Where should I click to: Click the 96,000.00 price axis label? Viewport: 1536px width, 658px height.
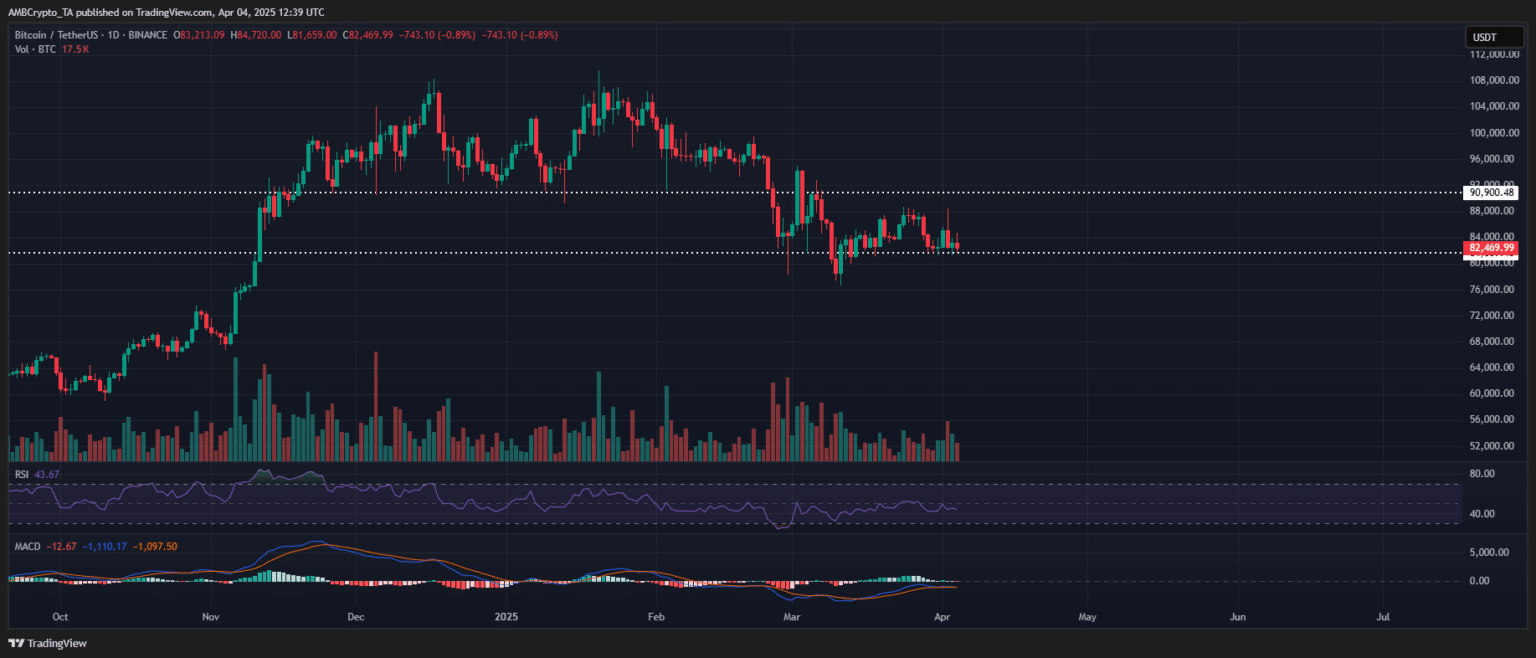1494,158
